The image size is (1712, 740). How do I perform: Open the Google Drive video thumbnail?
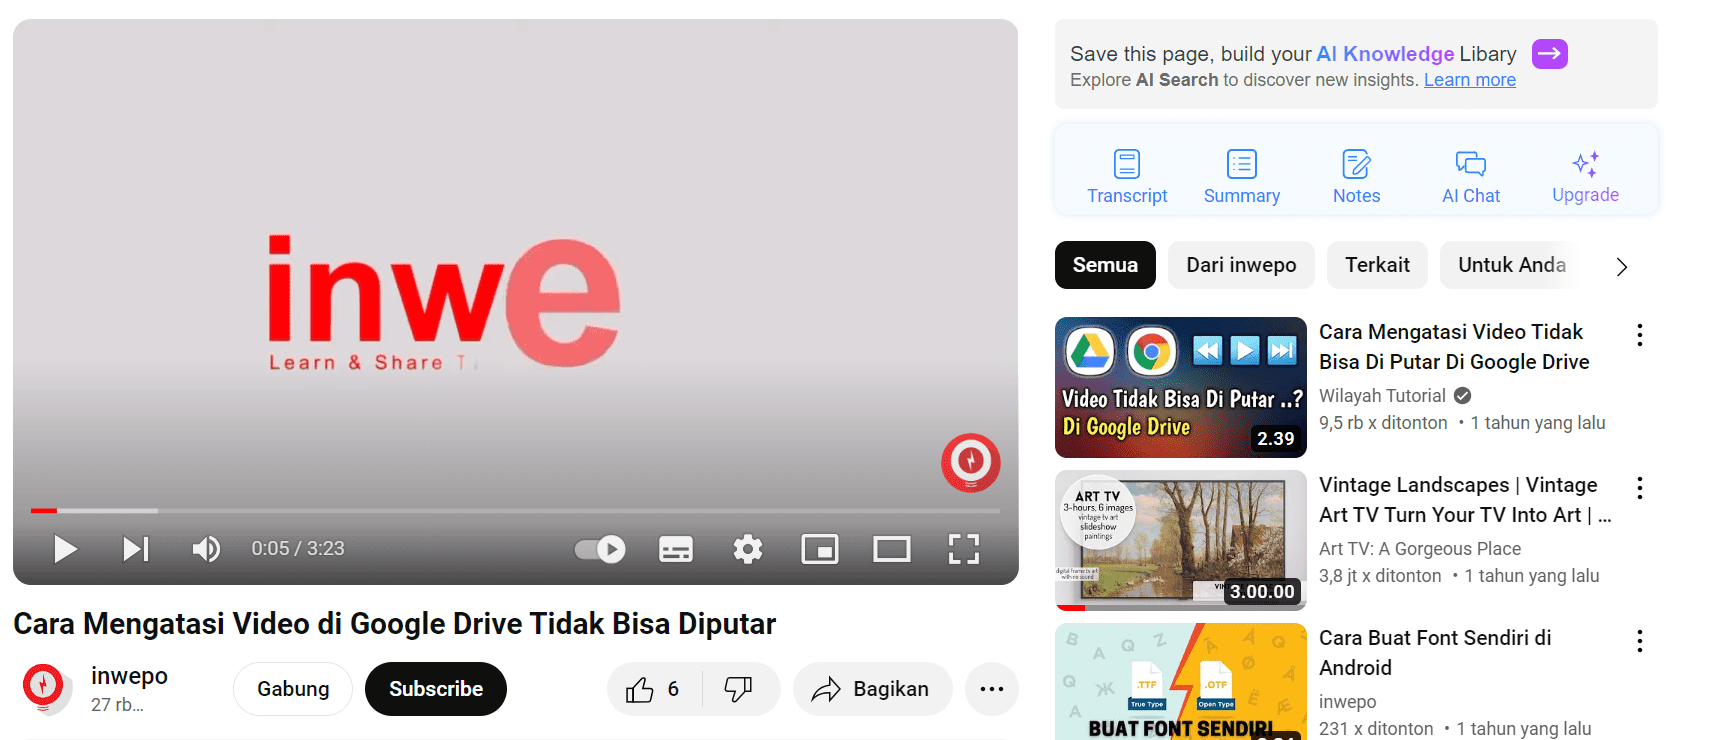click(x=1181, y=387)
